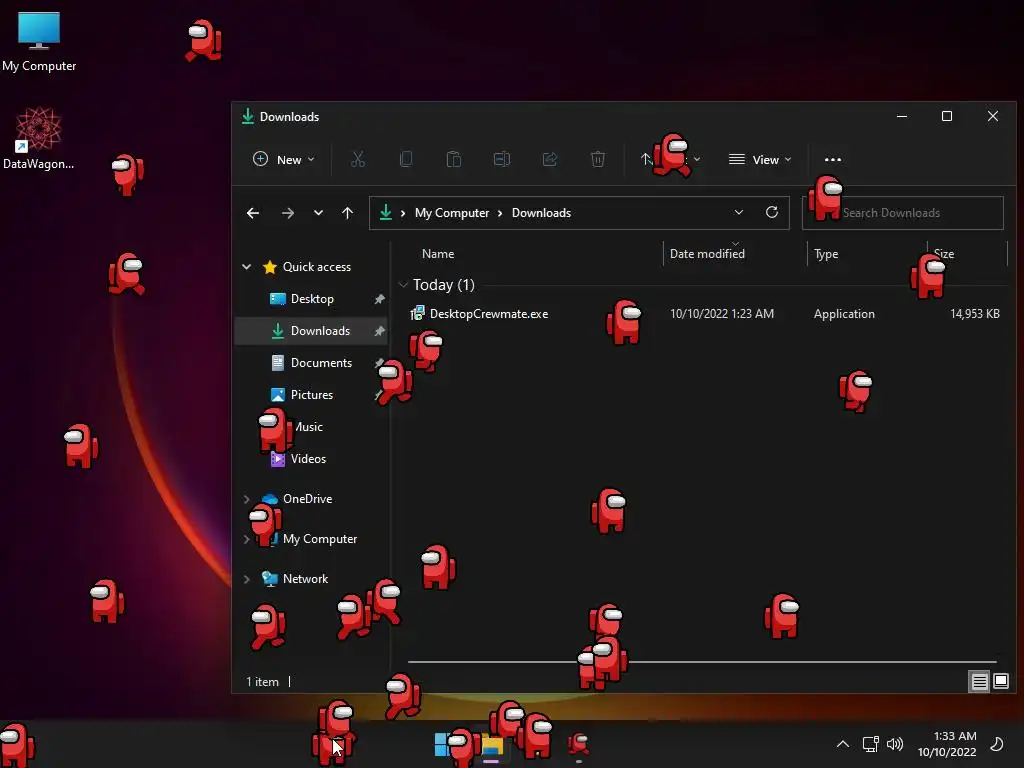The height and width of the screenshot is (768, 1024).
Task: Click the horizontal scrollbar in file list
Action: tap(702, 662)
